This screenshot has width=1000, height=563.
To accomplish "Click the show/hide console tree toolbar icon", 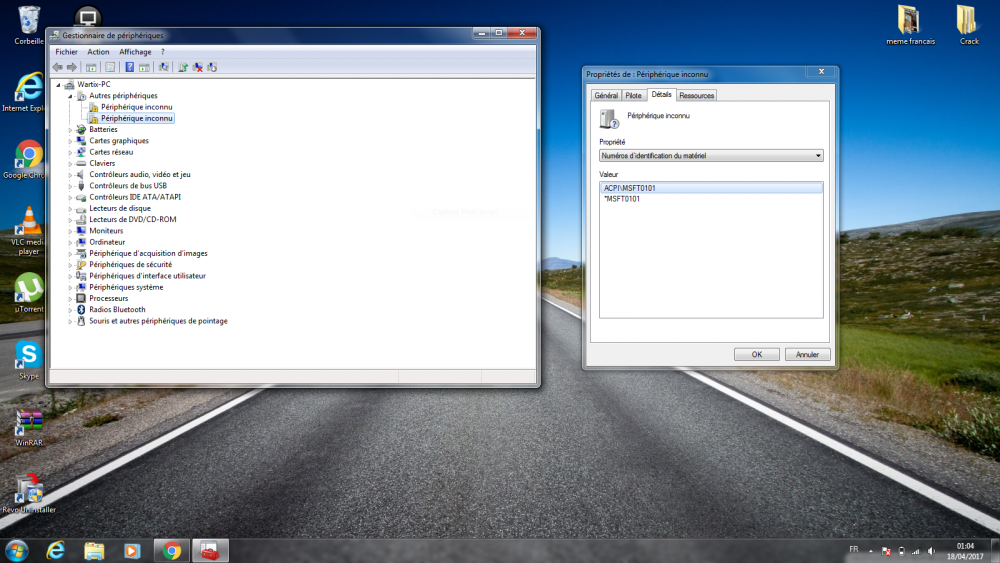I will pos(91,67).
